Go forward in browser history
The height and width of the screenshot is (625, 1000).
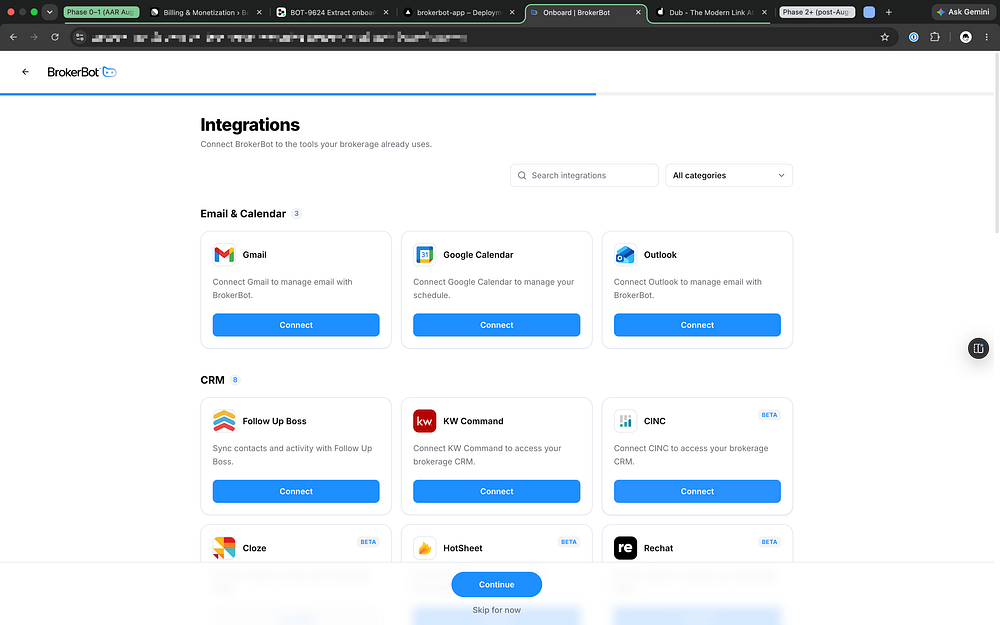pyautogui.click(x=34, y=38)
